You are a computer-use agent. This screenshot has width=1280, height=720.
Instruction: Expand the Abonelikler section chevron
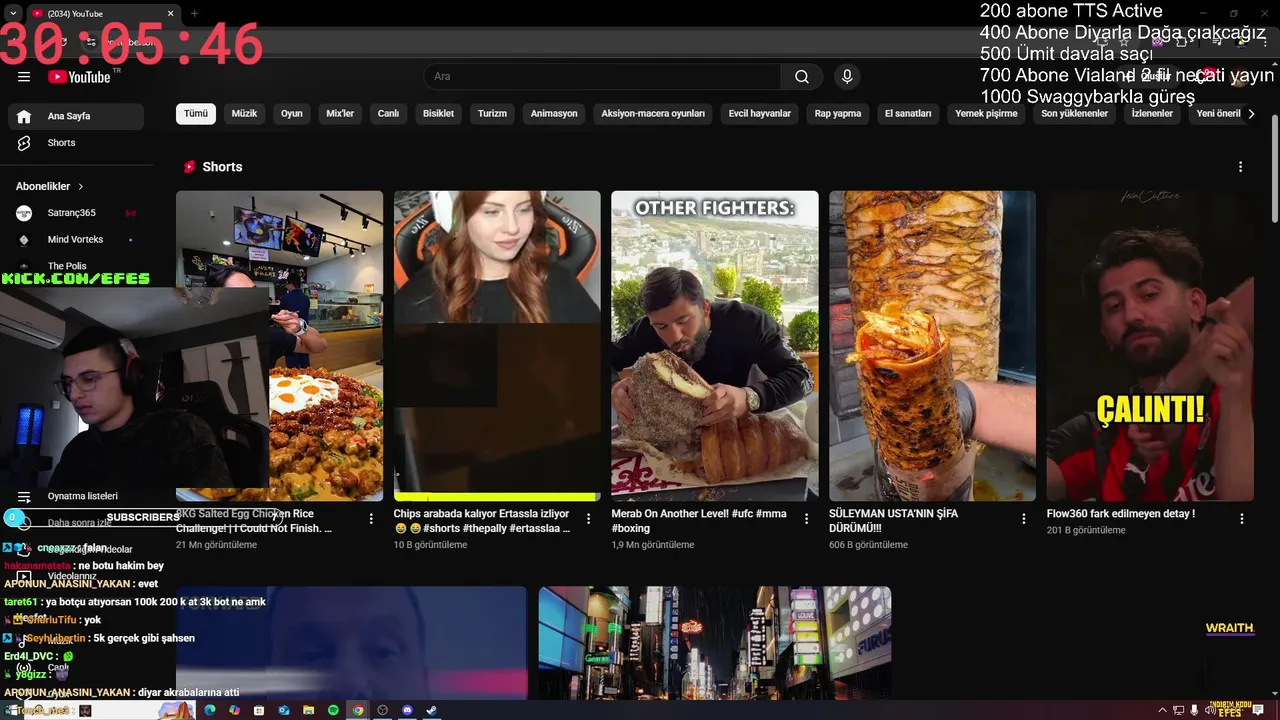coord(81,187)
